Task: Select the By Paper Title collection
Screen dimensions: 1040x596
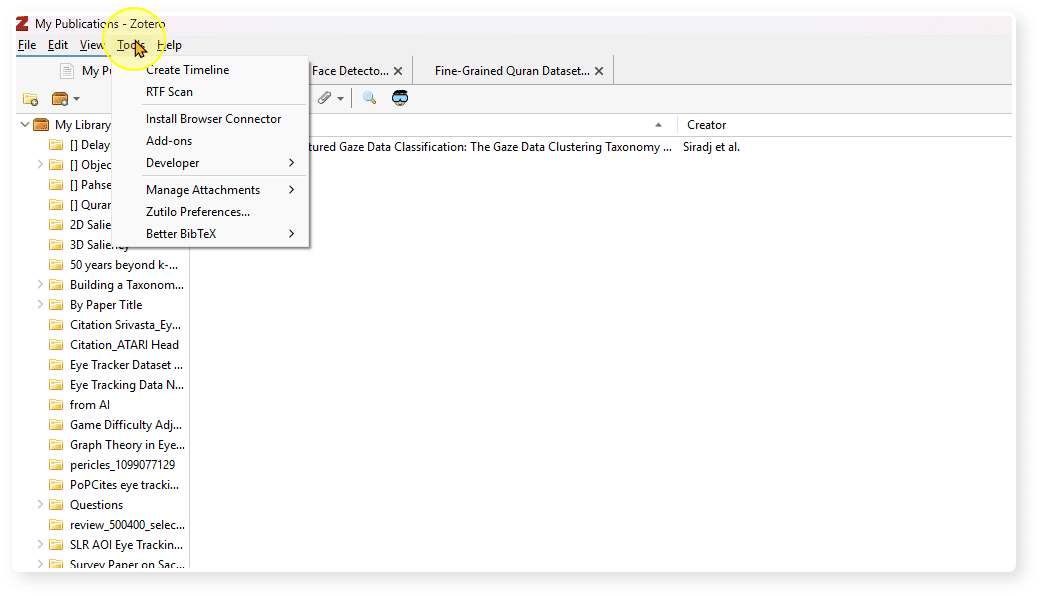Action: pyautogui.click(x=106, y=304)
